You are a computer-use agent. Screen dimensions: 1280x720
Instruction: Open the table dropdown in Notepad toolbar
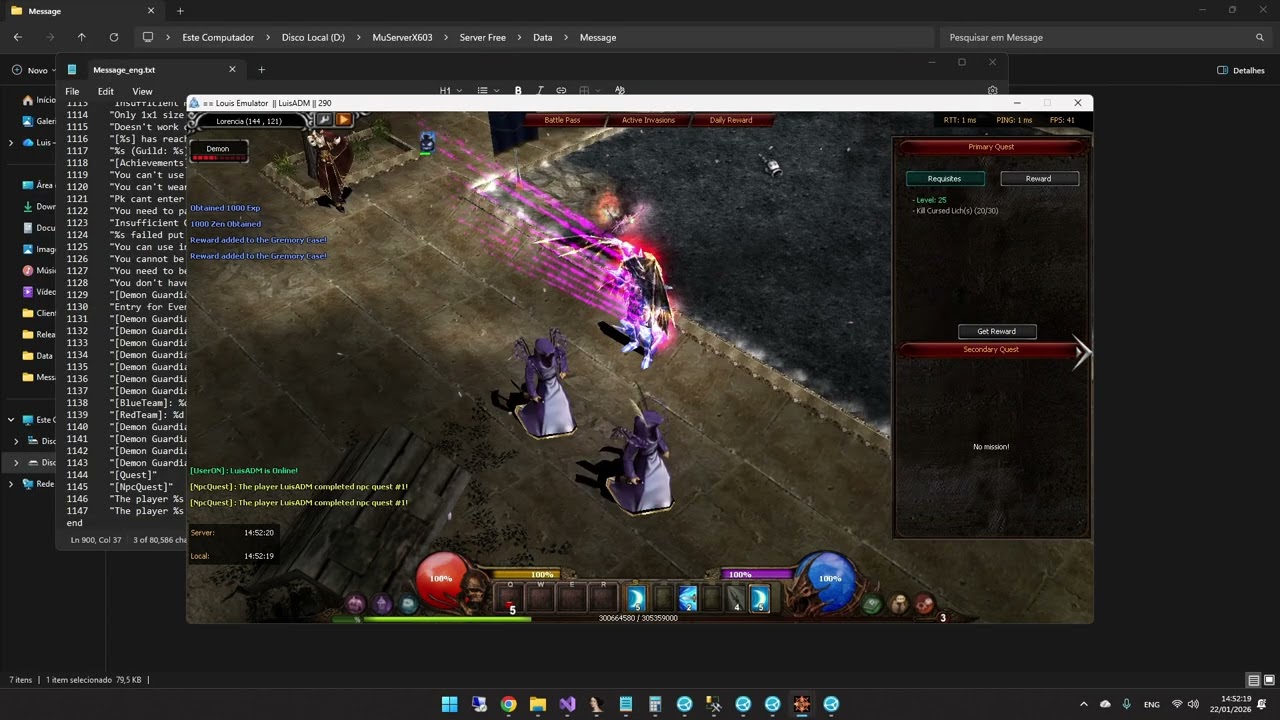click(588, 90)
